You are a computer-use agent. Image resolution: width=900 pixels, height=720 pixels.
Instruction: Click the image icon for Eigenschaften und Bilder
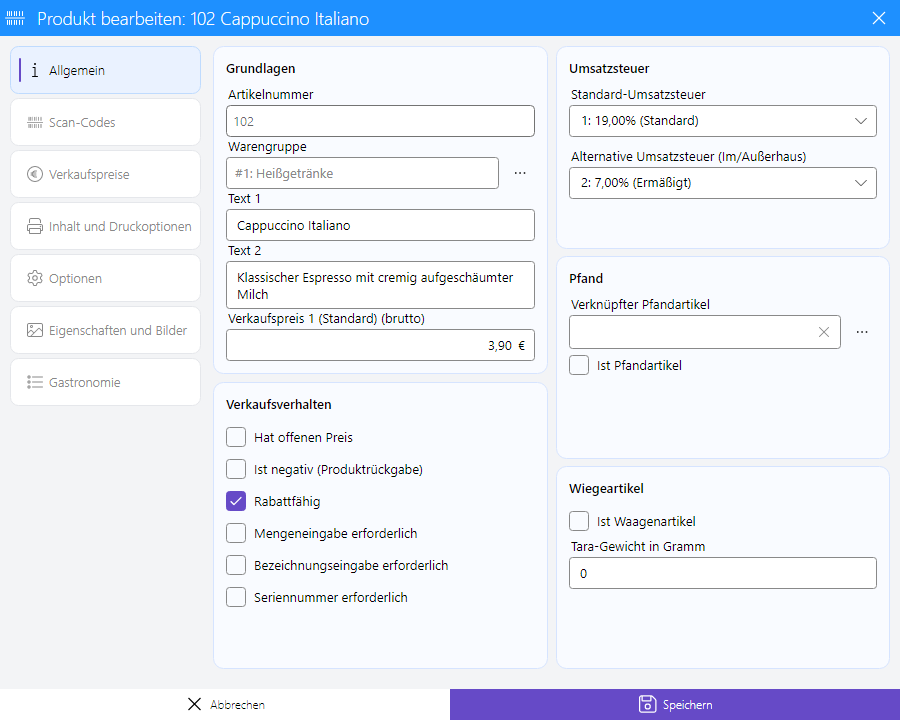point(35,330)
